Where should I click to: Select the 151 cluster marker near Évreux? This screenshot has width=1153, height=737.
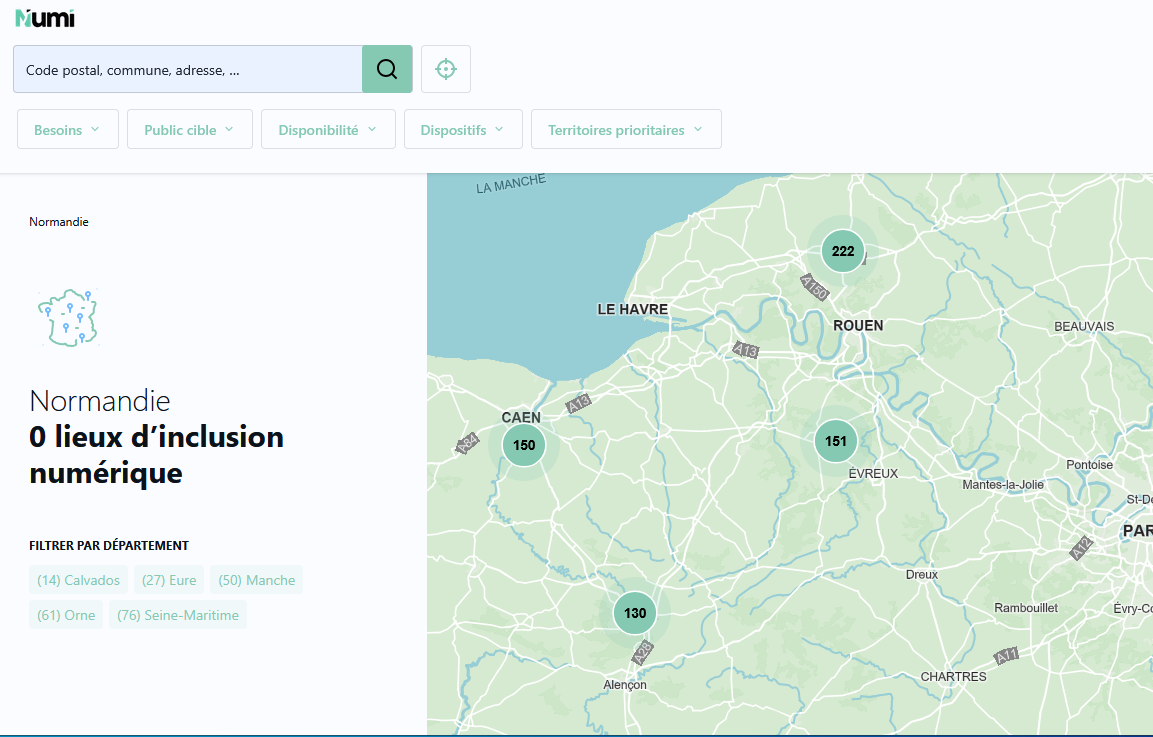click(836, 441)
